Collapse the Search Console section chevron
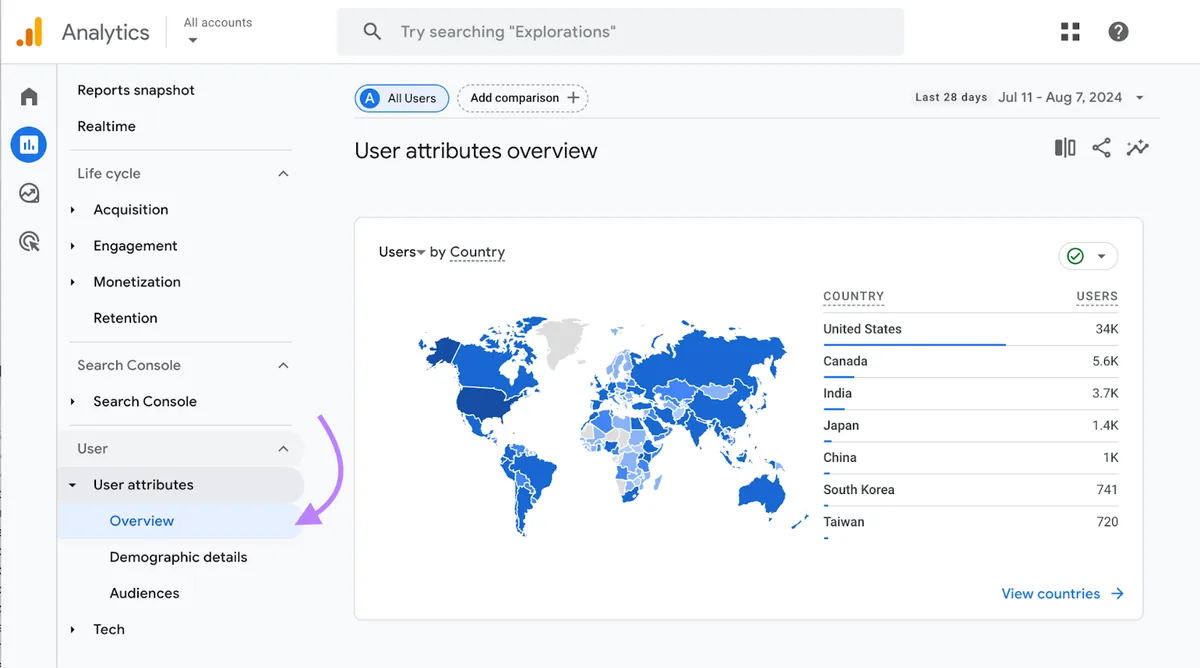Screen dimensions: 1200x668 pos(283,366)
